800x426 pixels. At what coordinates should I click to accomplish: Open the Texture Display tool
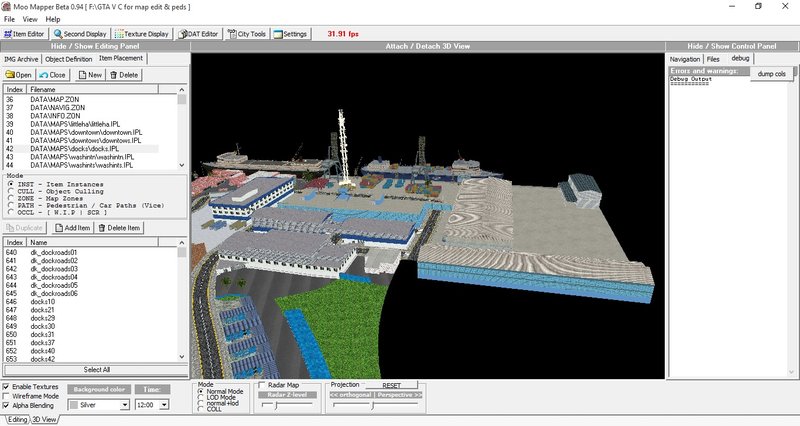tap(142, 34)
